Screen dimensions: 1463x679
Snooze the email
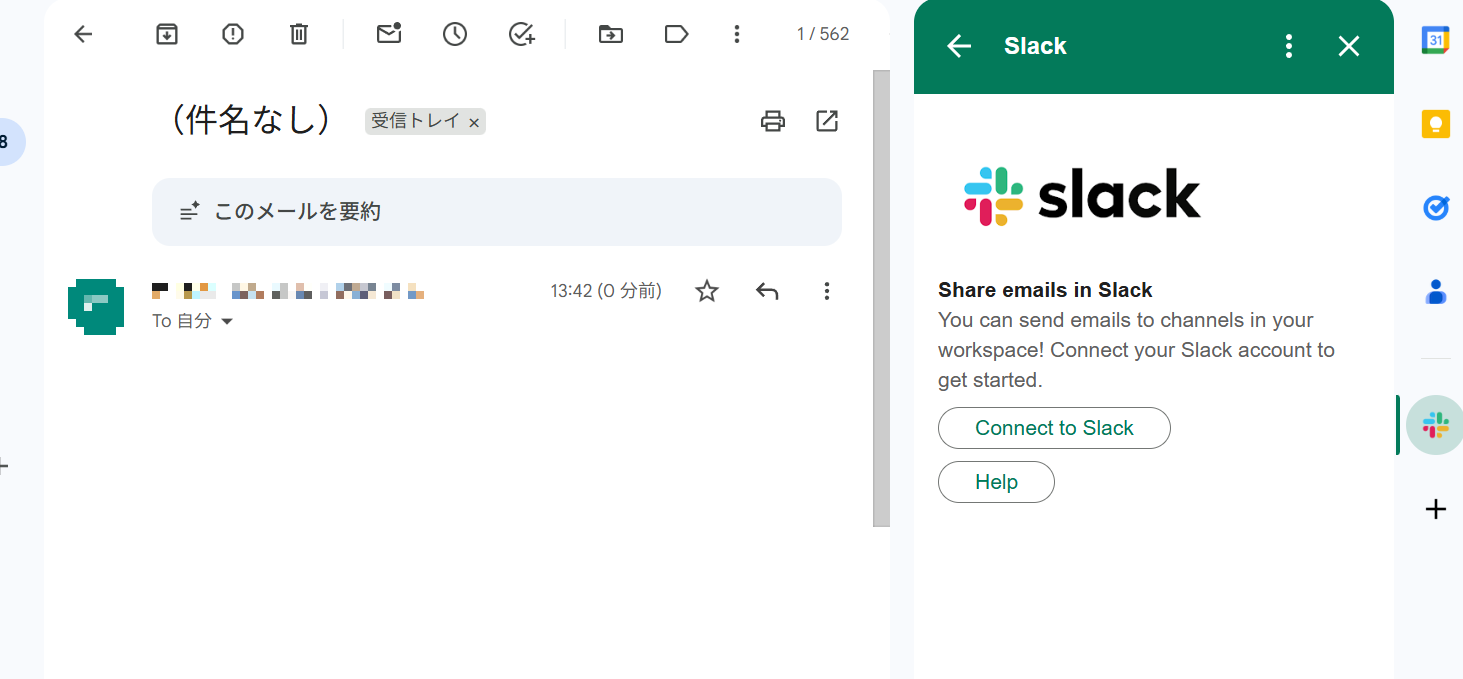(454, 33)
